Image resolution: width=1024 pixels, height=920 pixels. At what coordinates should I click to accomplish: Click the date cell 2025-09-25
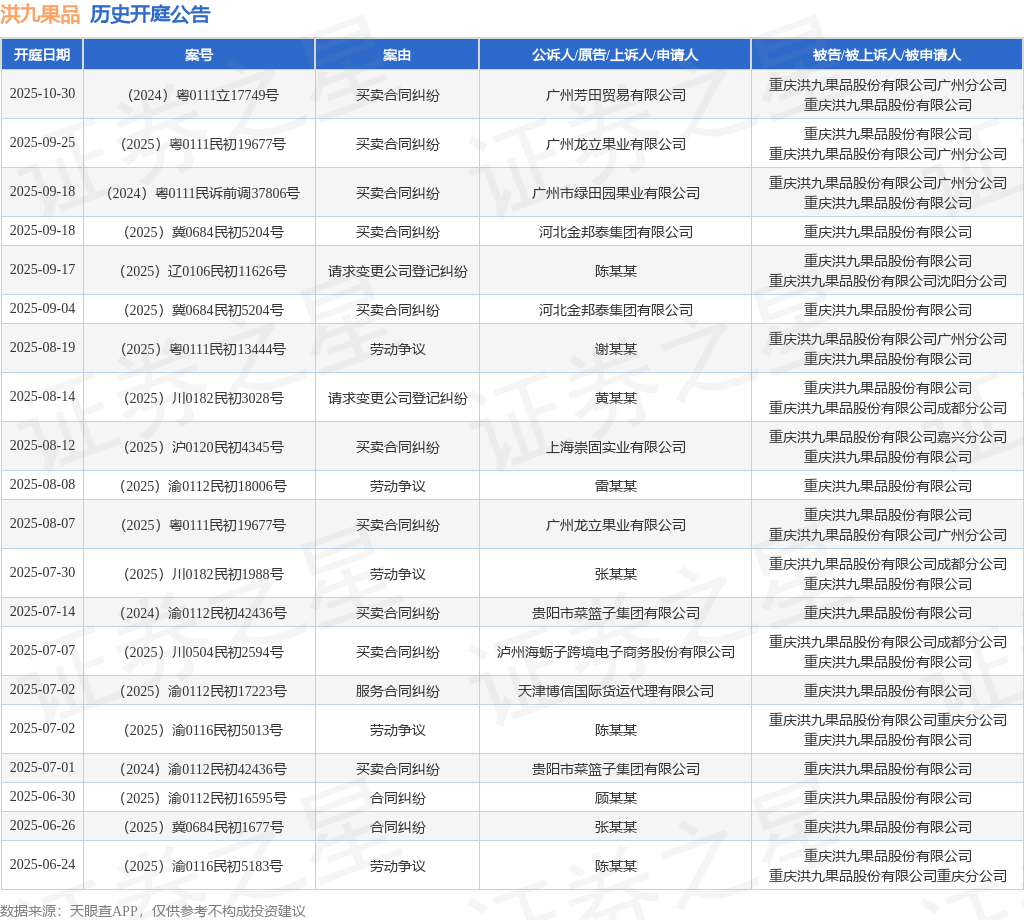(42, 142)
